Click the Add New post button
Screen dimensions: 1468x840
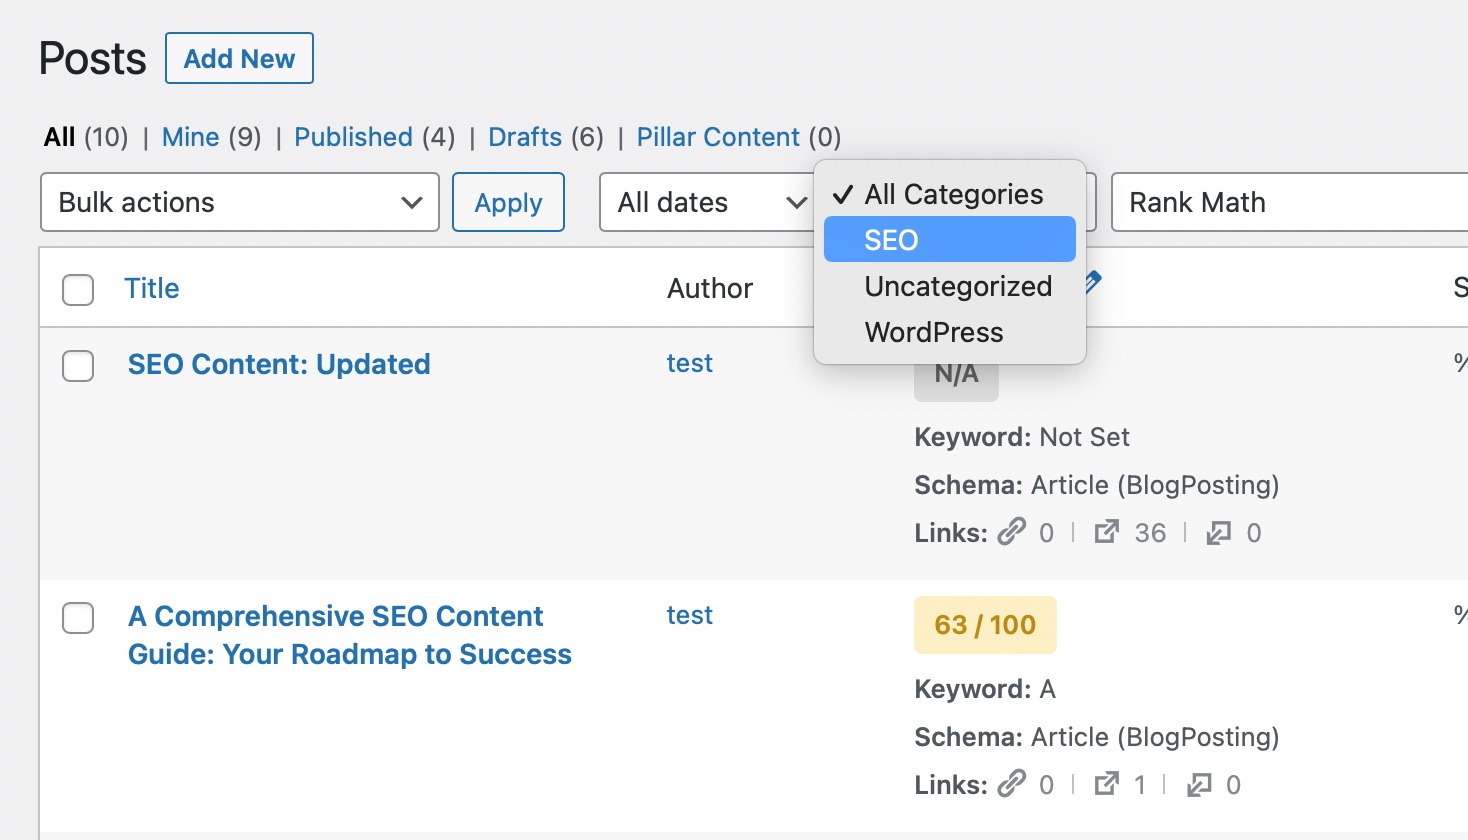(239, 58)
